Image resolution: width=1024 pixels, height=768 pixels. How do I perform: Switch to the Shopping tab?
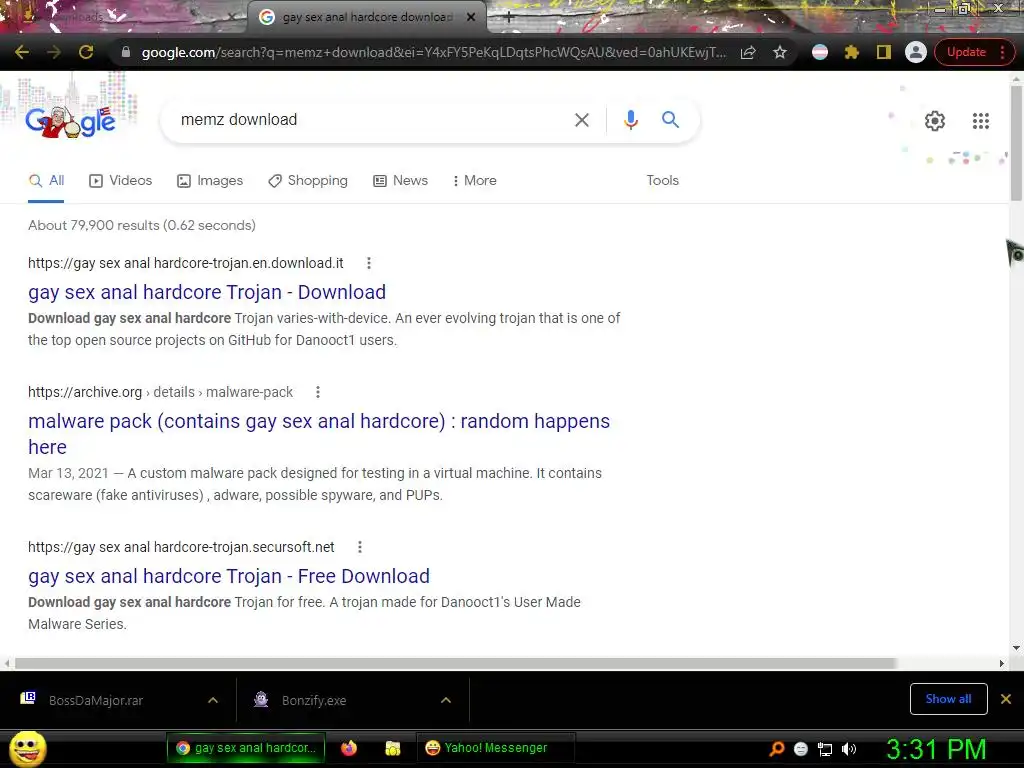[308, 181]
